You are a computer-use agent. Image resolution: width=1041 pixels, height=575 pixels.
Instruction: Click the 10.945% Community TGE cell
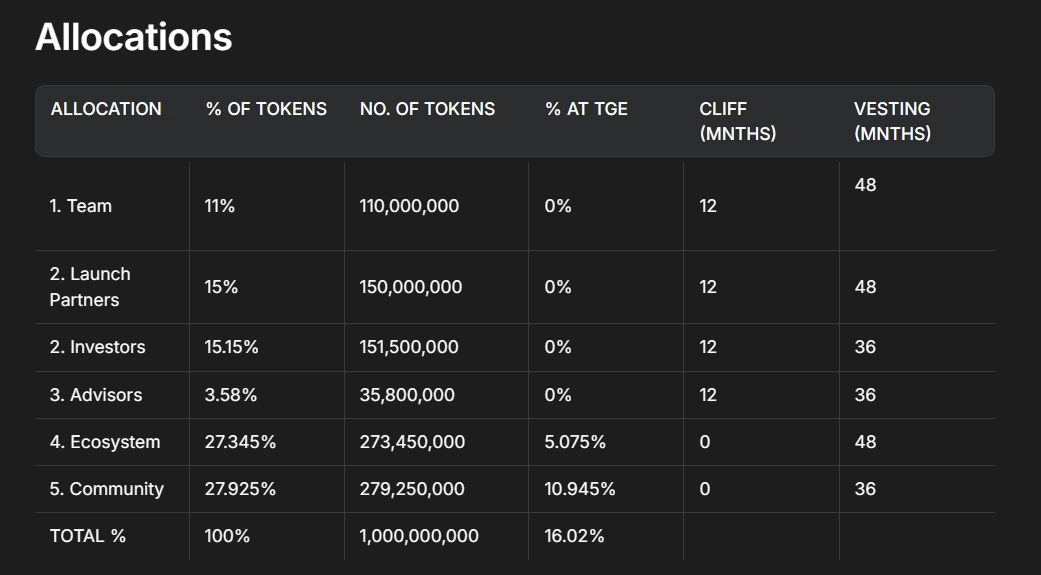click(580, 489)
